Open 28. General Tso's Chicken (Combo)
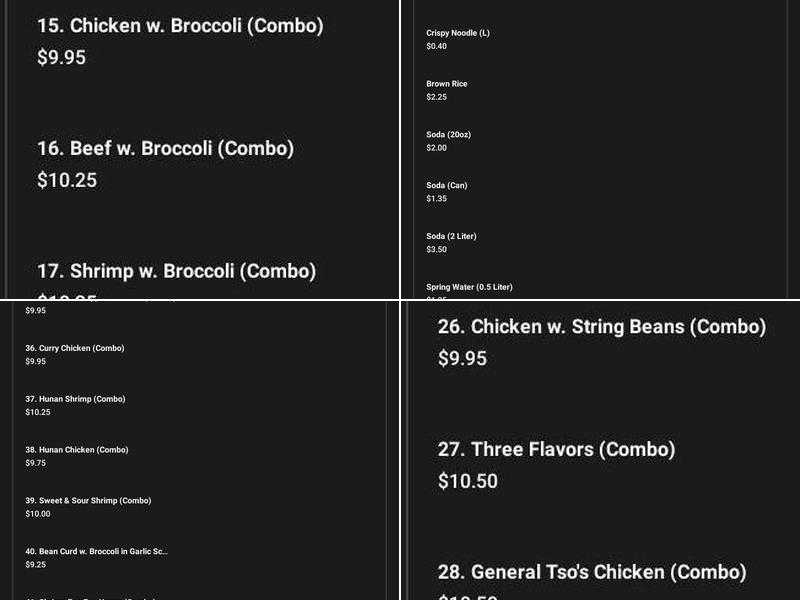The width and height of the screenshot is (800, 600). pos(592,572)
